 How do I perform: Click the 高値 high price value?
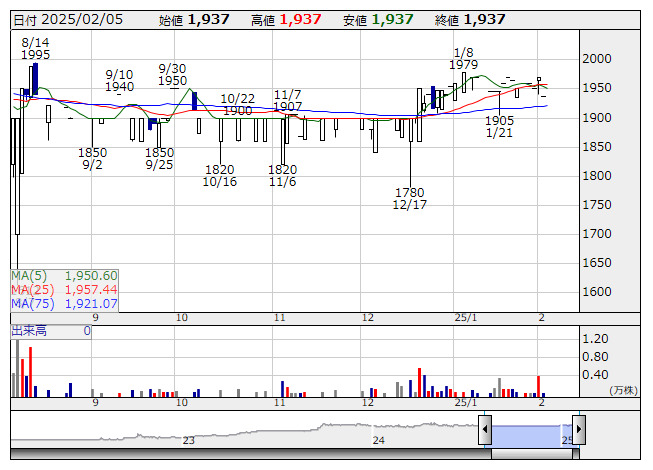pyautogui.click(x=301, y=19)
